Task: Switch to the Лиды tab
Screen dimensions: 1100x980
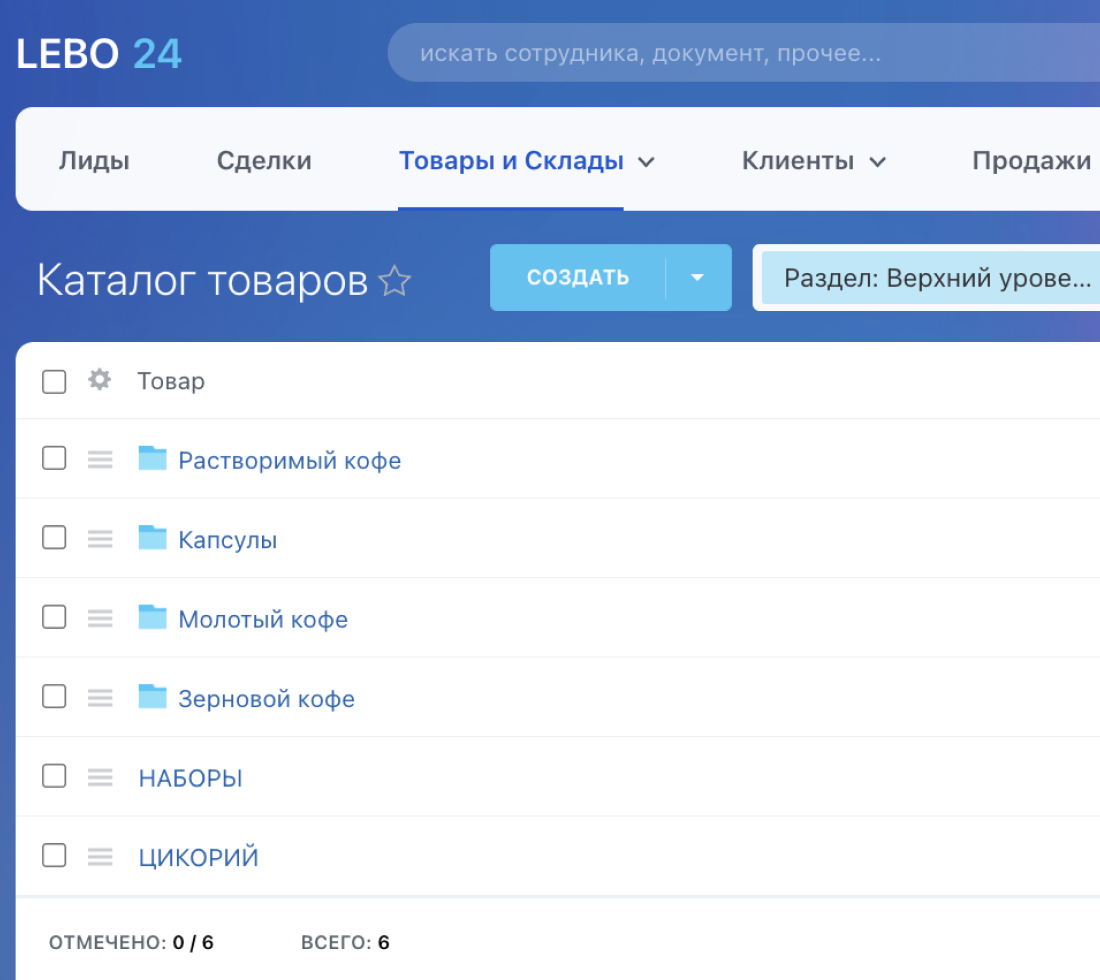Action: point(94,161)
